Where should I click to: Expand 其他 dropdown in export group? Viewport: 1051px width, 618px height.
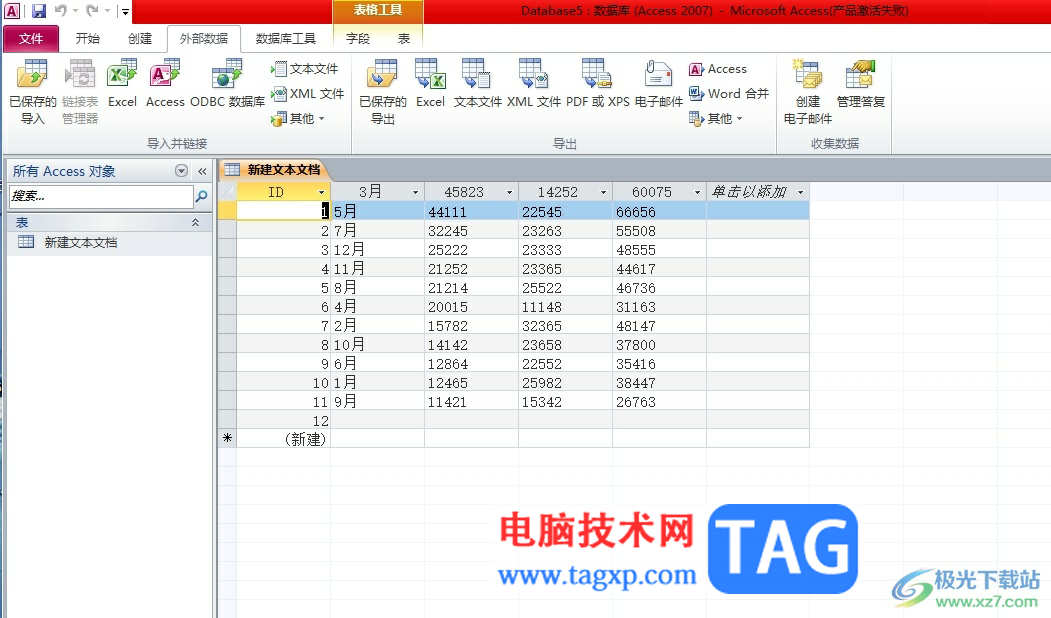point(716,119)
